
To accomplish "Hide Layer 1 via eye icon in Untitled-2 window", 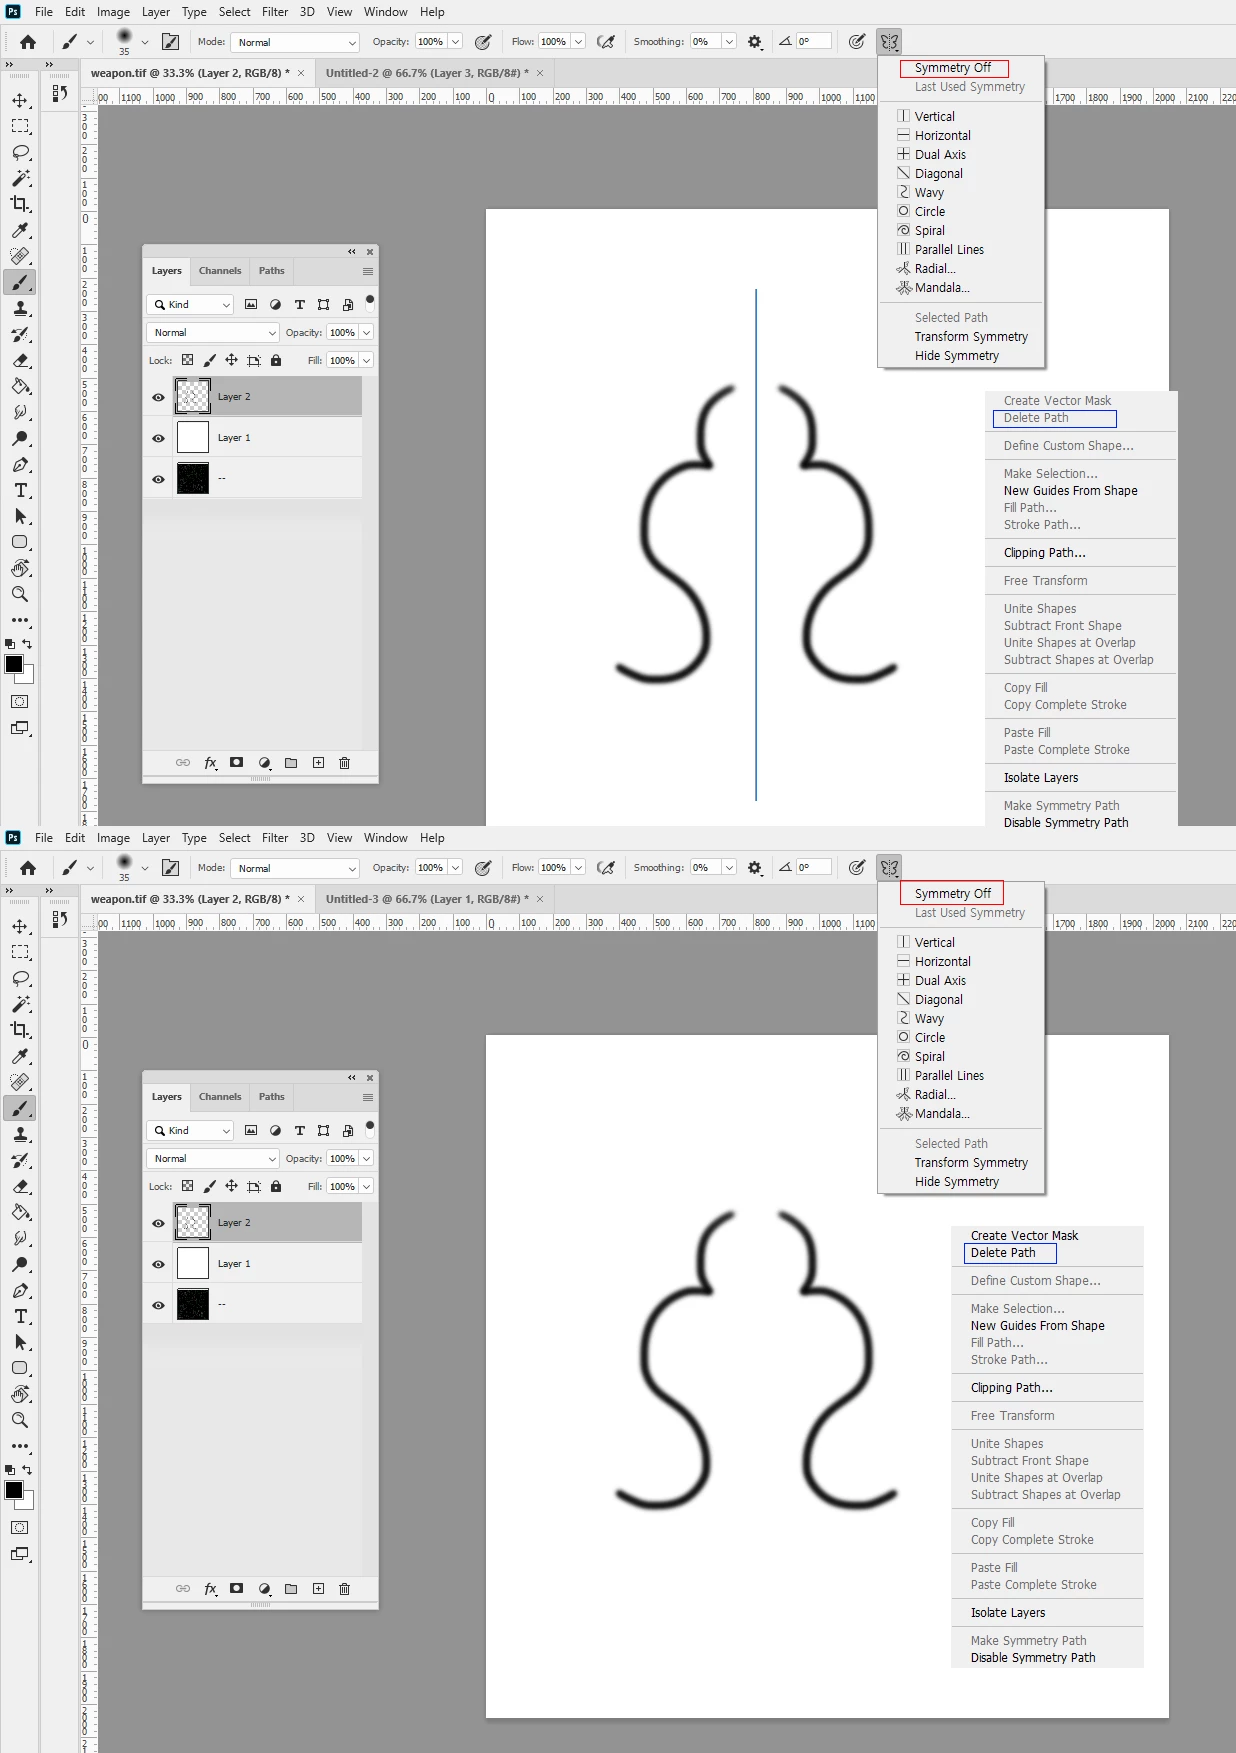I will coord(158,438).
